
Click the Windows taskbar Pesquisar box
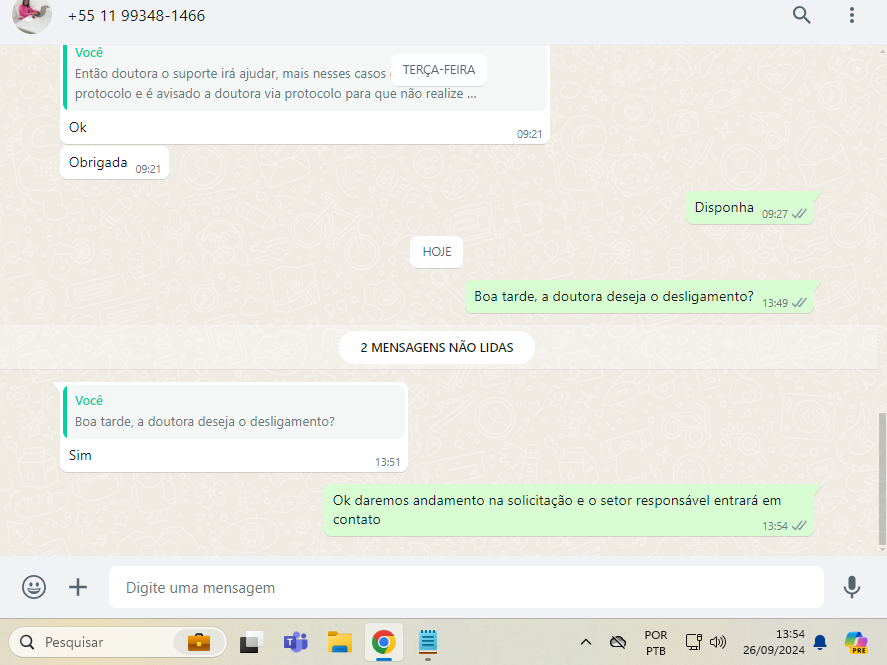[x=118, y=642]
